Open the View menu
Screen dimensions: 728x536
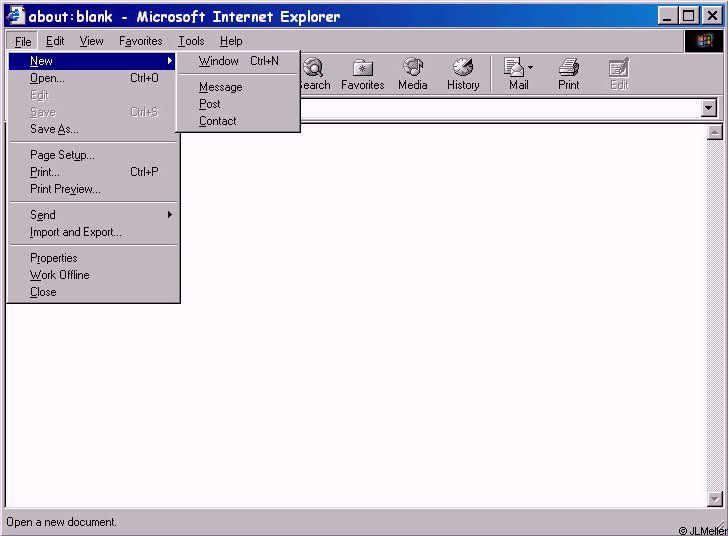point(91,41)
